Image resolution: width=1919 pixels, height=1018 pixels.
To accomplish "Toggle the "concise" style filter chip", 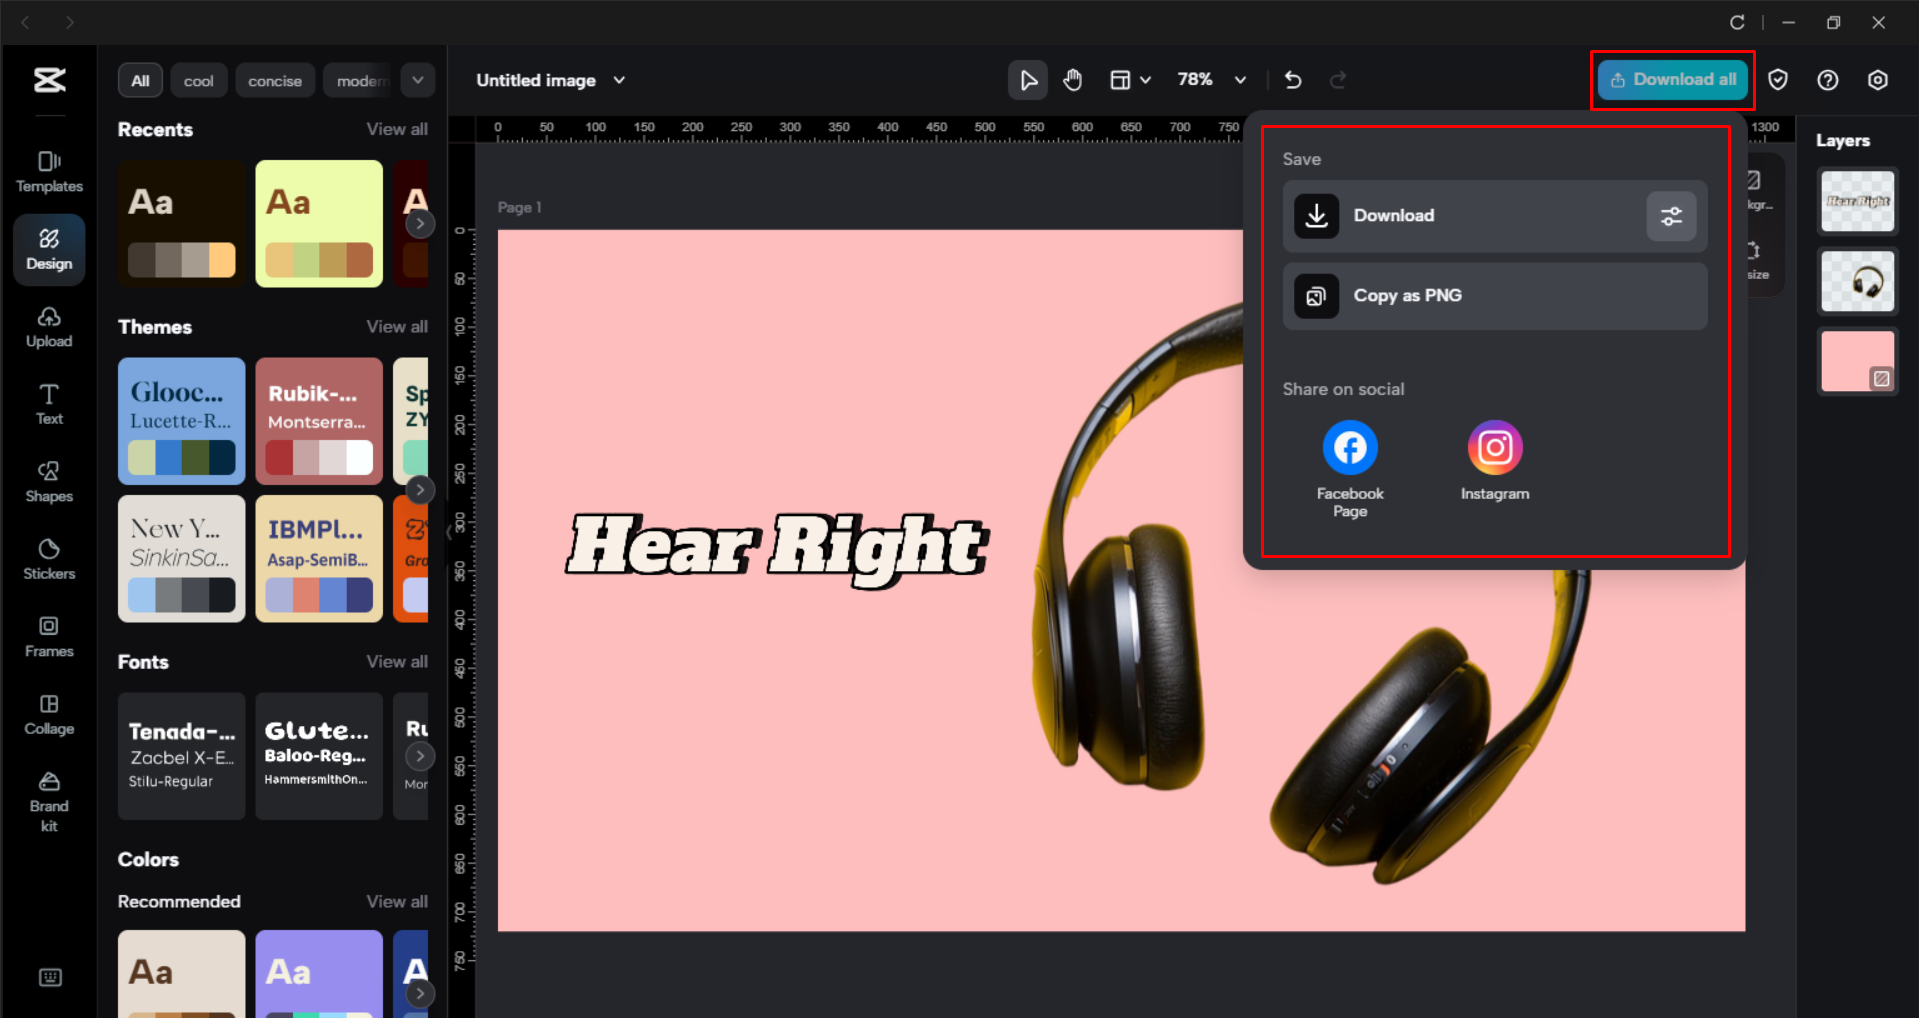I will [x=274, y=80].
